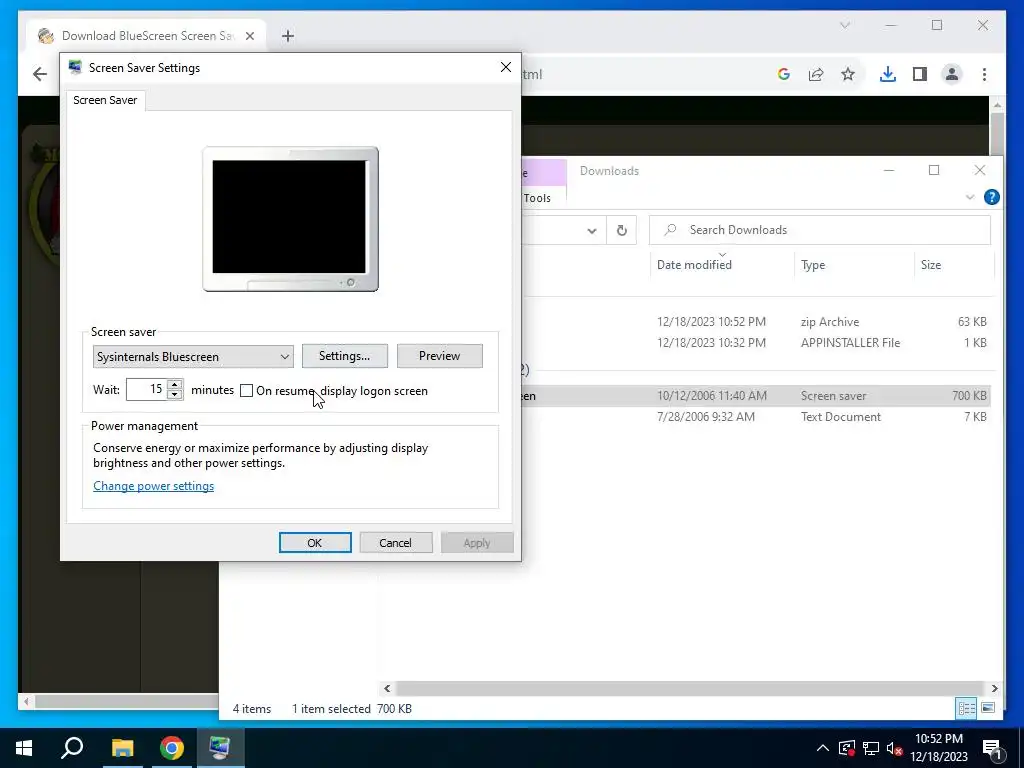Refresh the Downloads folder
Image resolution: width=1024 pixels, height=768 pixels.
pyautogui.click(x=622, y=231)
